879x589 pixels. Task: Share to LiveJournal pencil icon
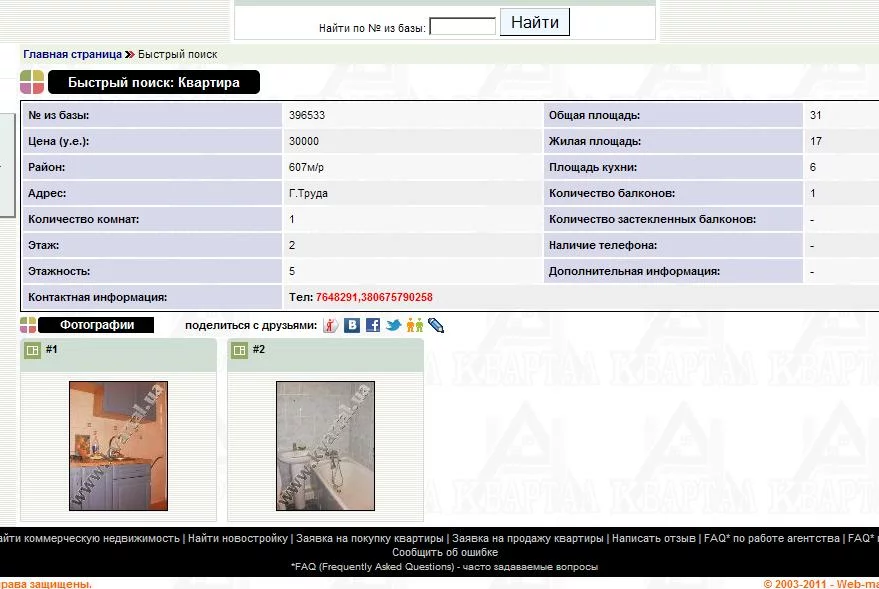436,326
